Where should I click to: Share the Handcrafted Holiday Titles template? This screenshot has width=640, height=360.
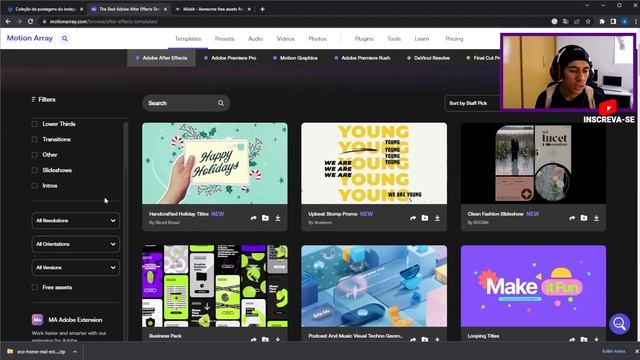[x=253, y=218]
